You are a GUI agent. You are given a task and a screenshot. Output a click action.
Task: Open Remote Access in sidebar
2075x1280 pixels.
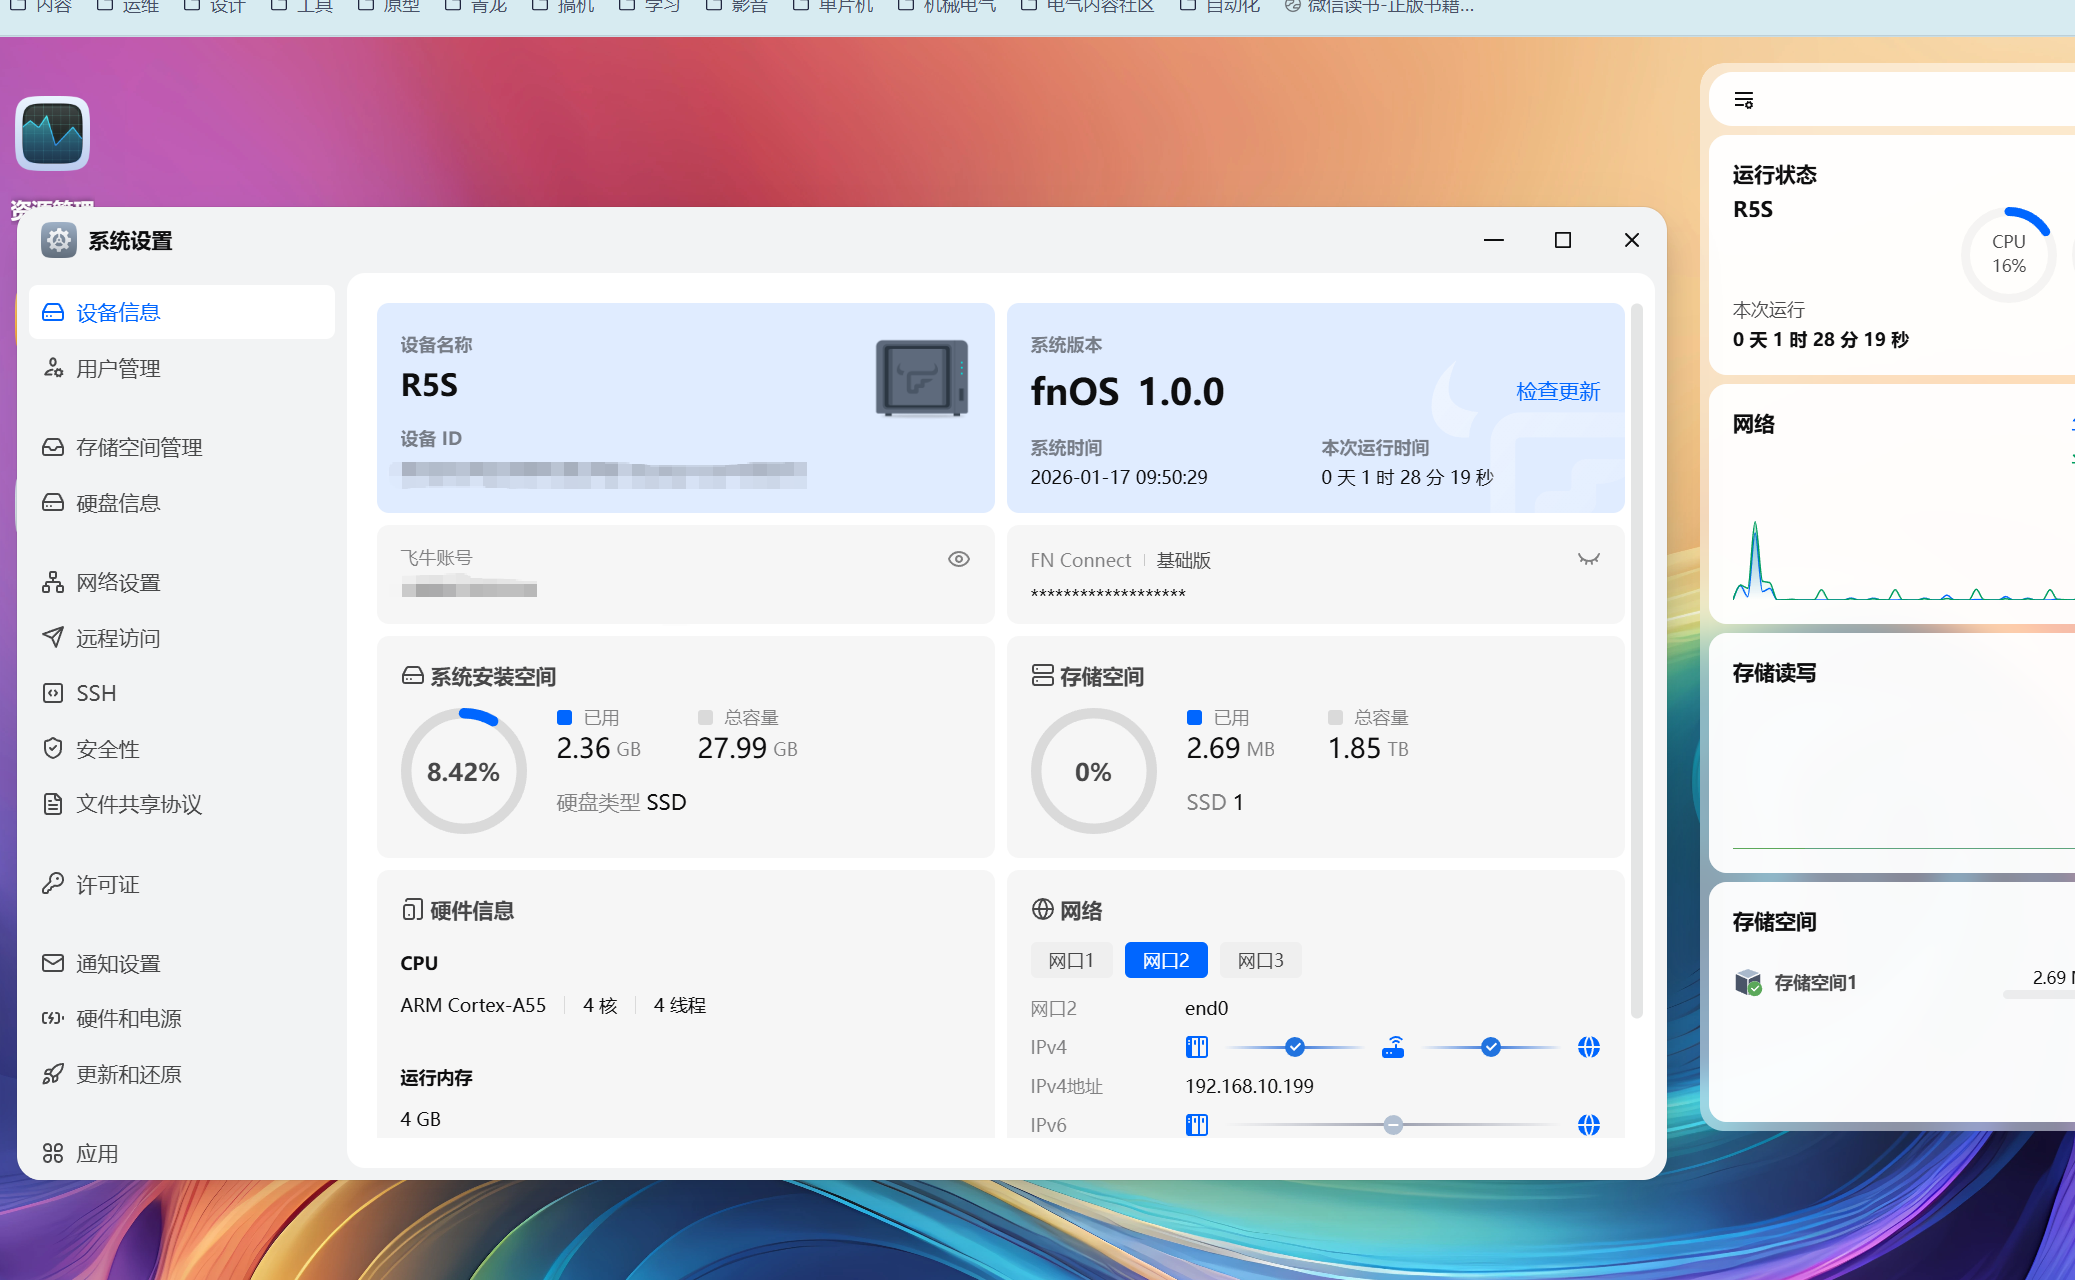click(117, 638)
